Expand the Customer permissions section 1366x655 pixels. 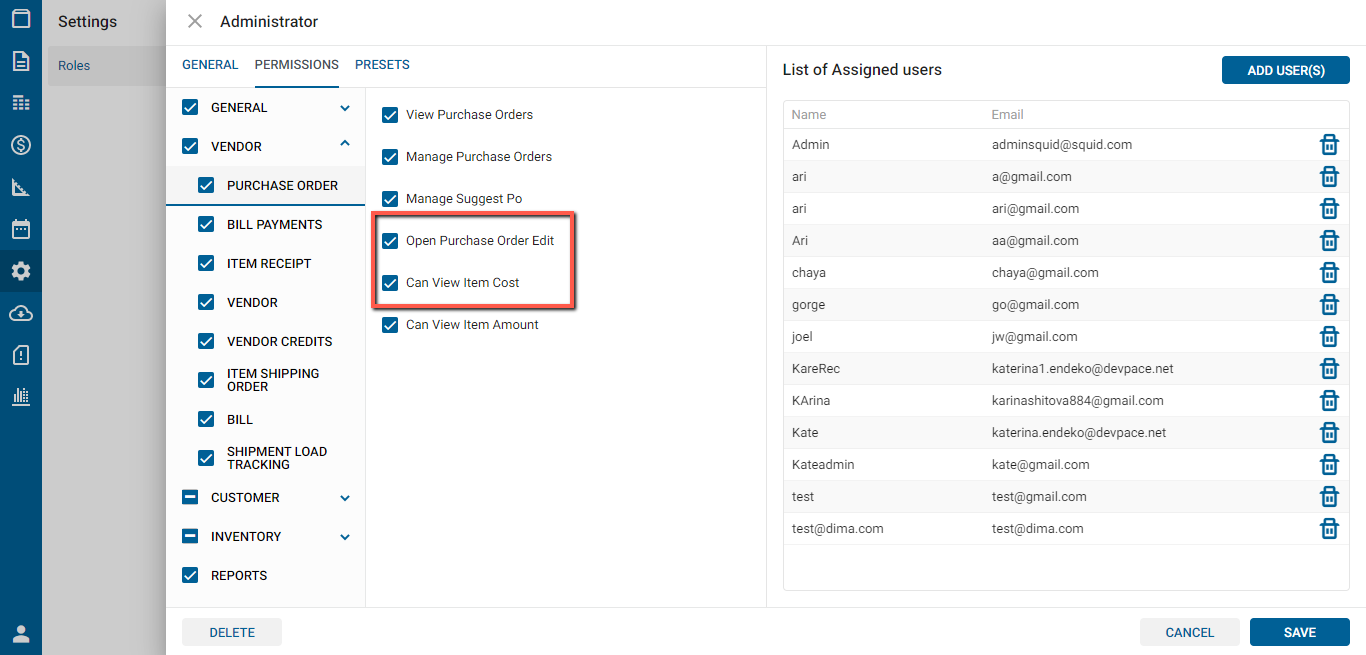point(345,498)
